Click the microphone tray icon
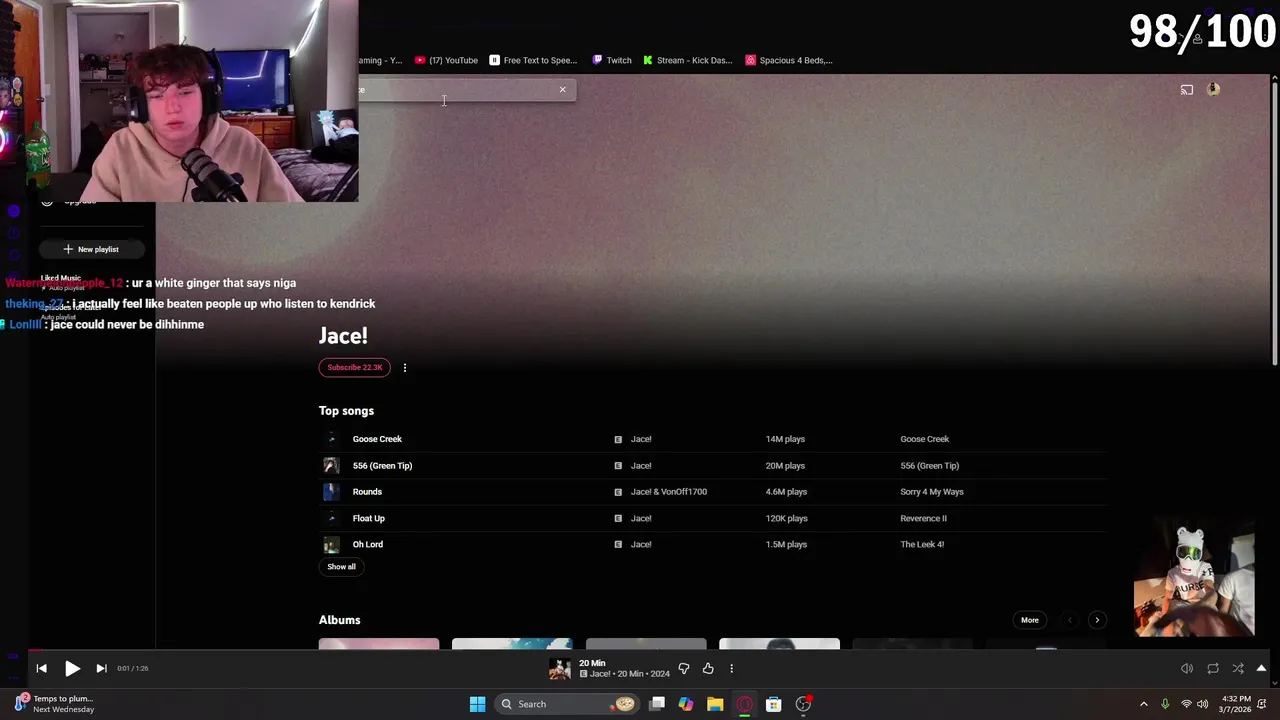 [1165, 704]
